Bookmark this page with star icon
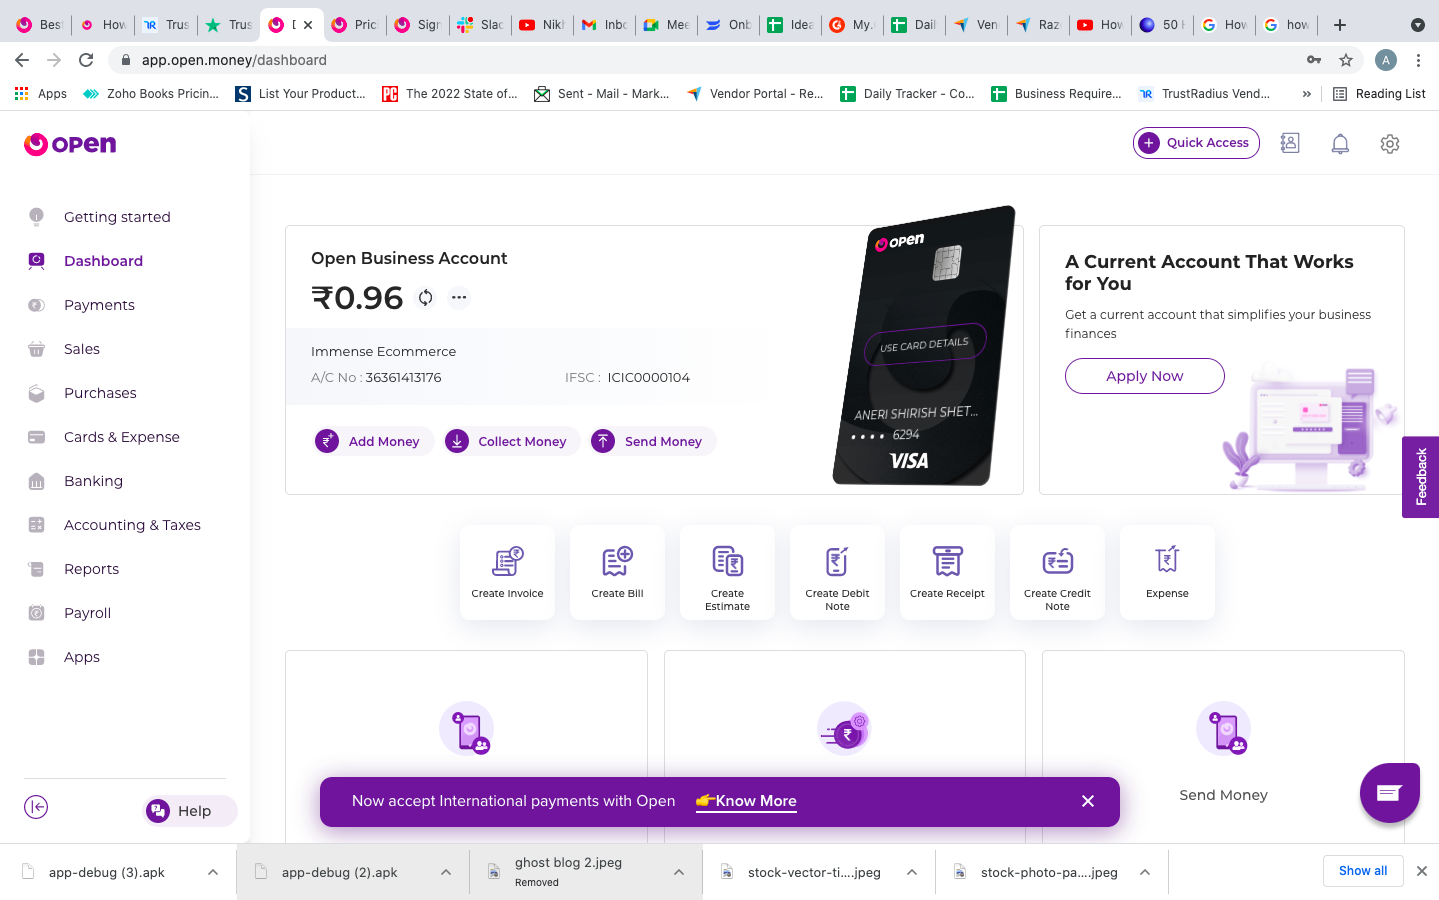1439x900 pixels. tap(1346, 60)
